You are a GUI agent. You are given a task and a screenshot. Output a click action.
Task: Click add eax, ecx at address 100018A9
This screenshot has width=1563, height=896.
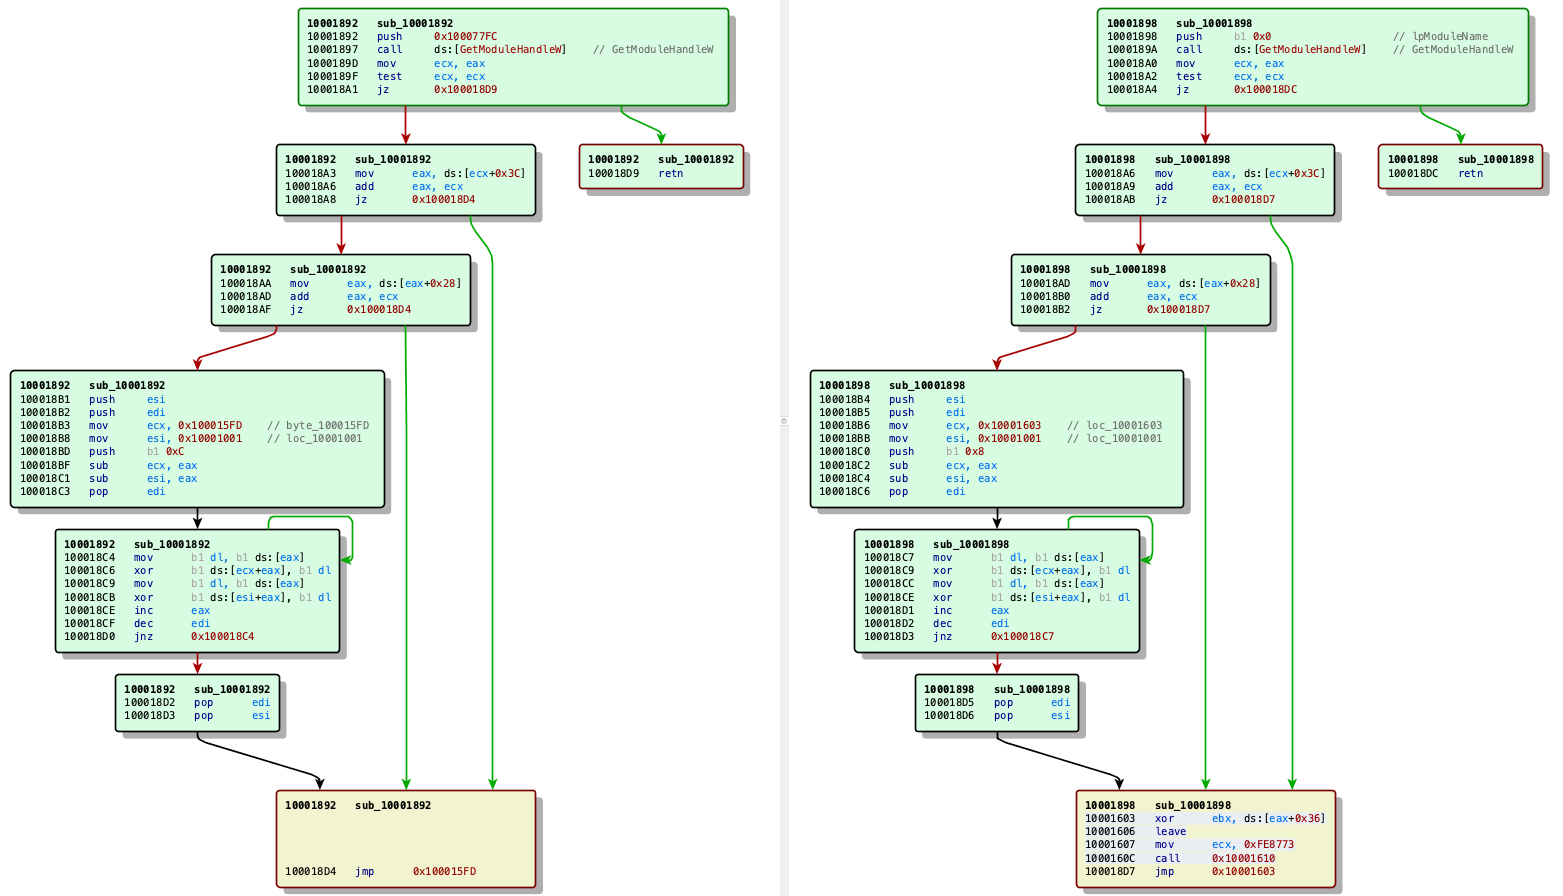(x=1174, y=186)
